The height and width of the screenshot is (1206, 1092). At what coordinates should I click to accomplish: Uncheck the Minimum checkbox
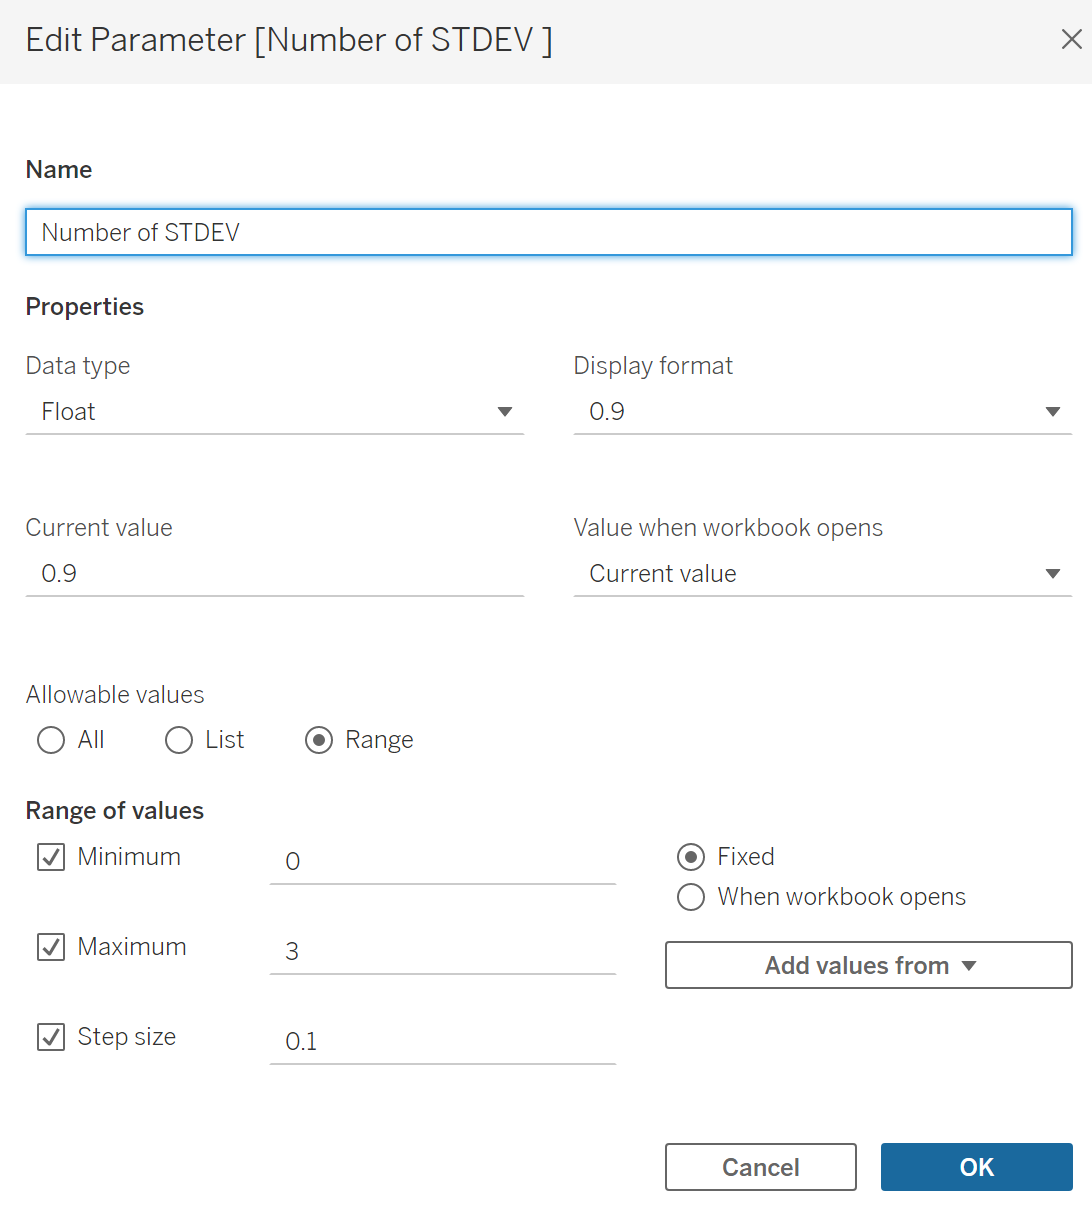click(x=51, y=857)
